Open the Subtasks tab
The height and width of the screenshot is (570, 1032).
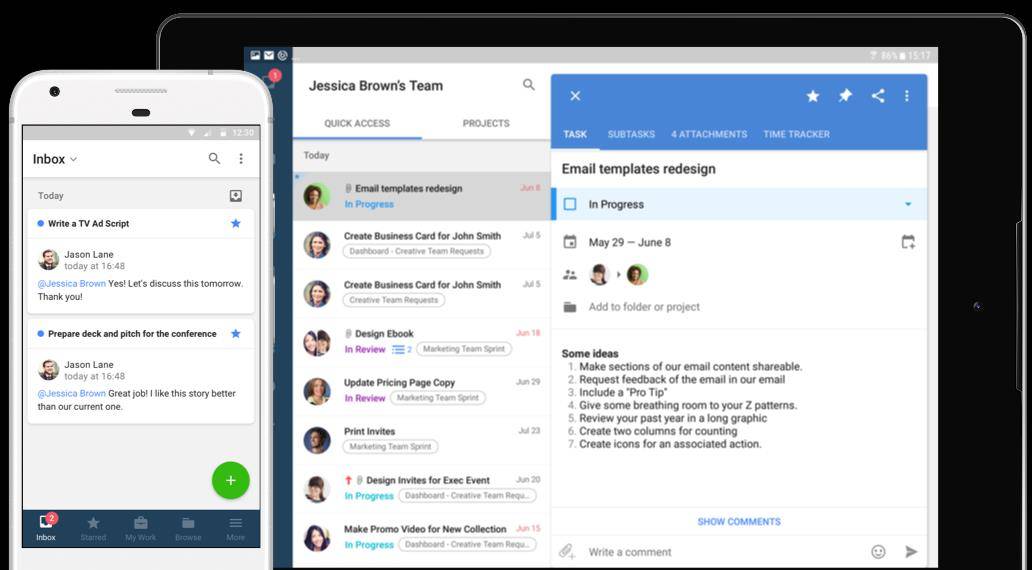pos(631,134)
